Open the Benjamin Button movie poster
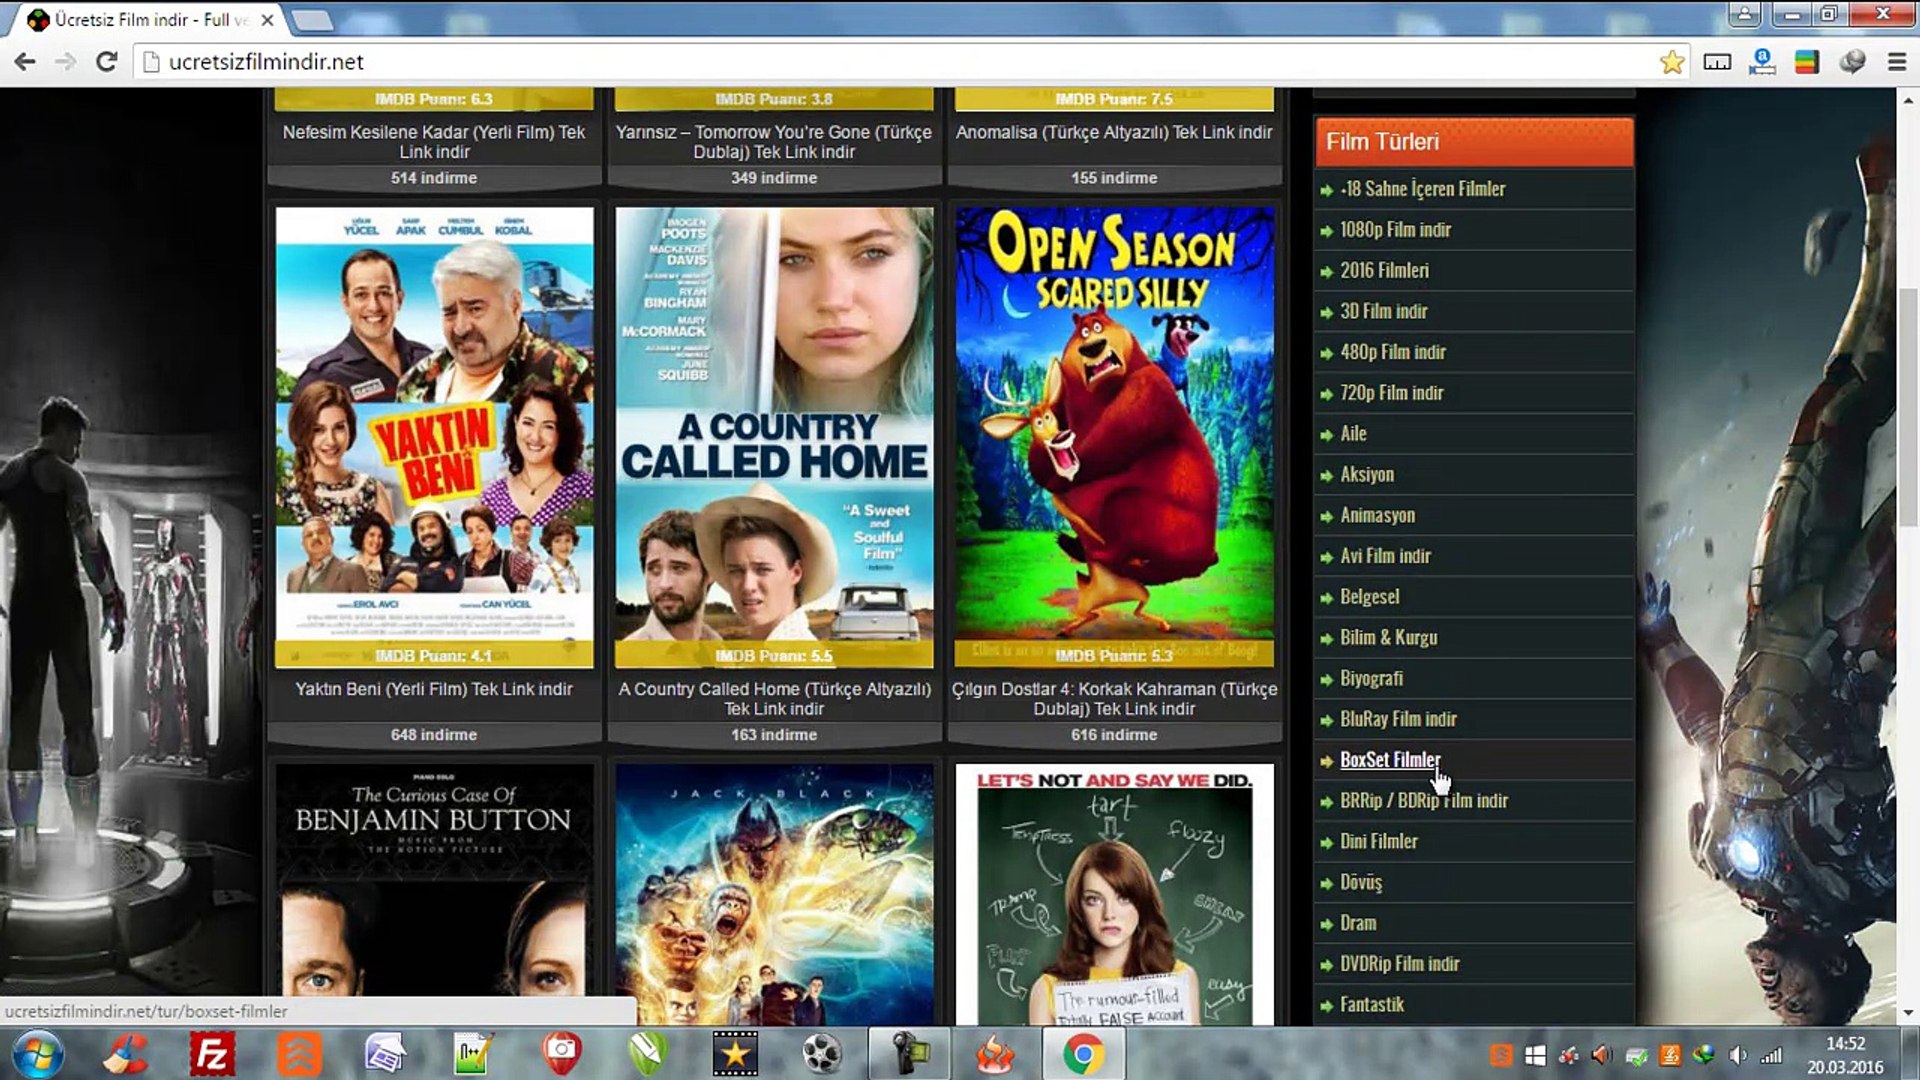This screenshot has width=1920, height=1080. [434, 895]
